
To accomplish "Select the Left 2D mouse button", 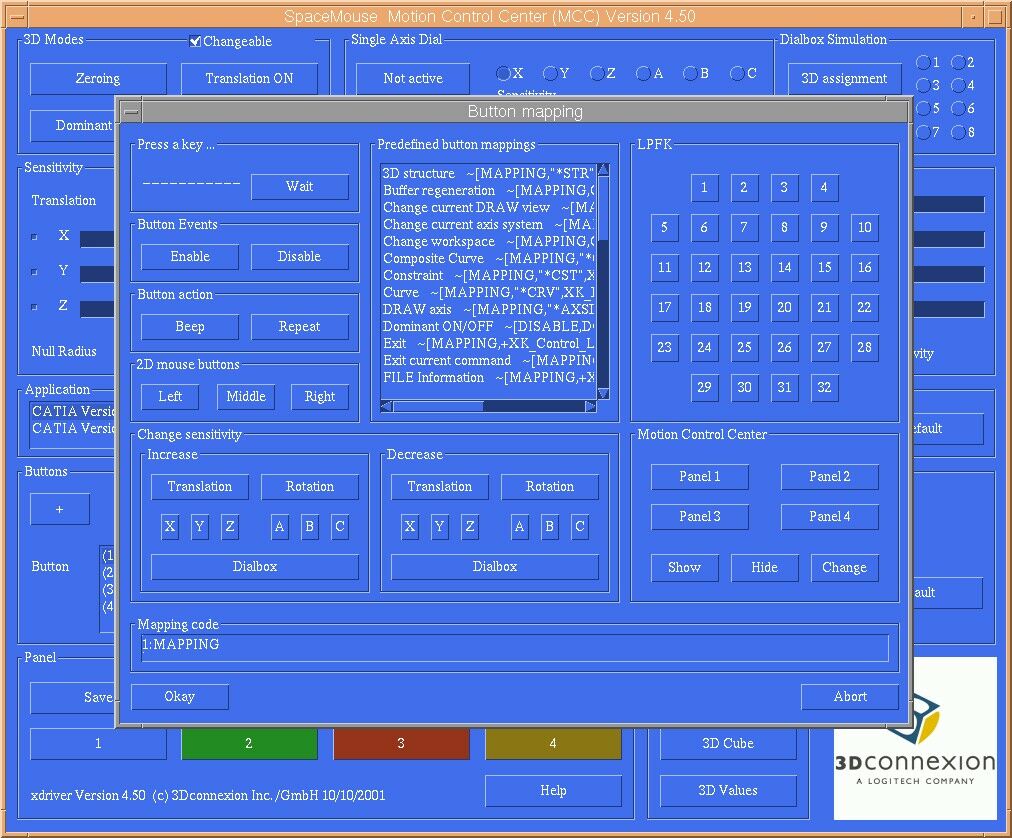I will 169,396.
